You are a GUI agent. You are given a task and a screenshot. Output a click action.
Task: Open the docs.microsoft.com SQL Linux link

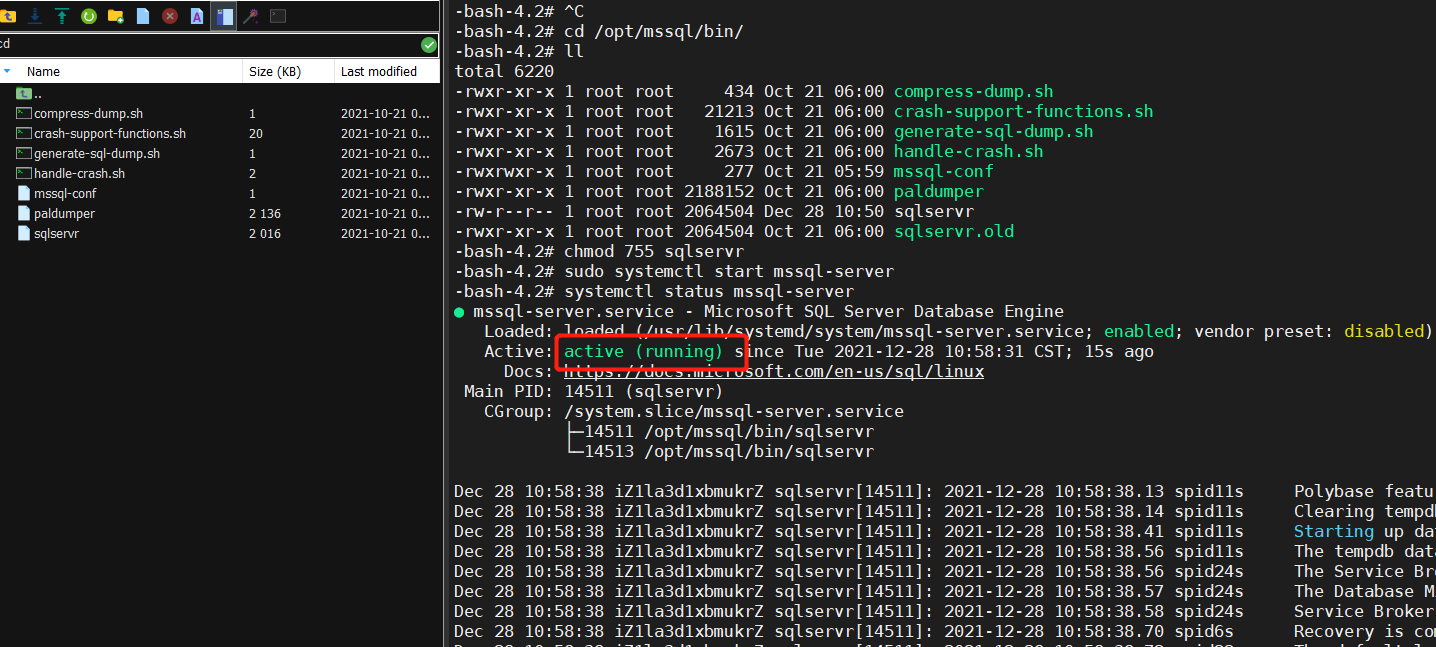point(770,371)
